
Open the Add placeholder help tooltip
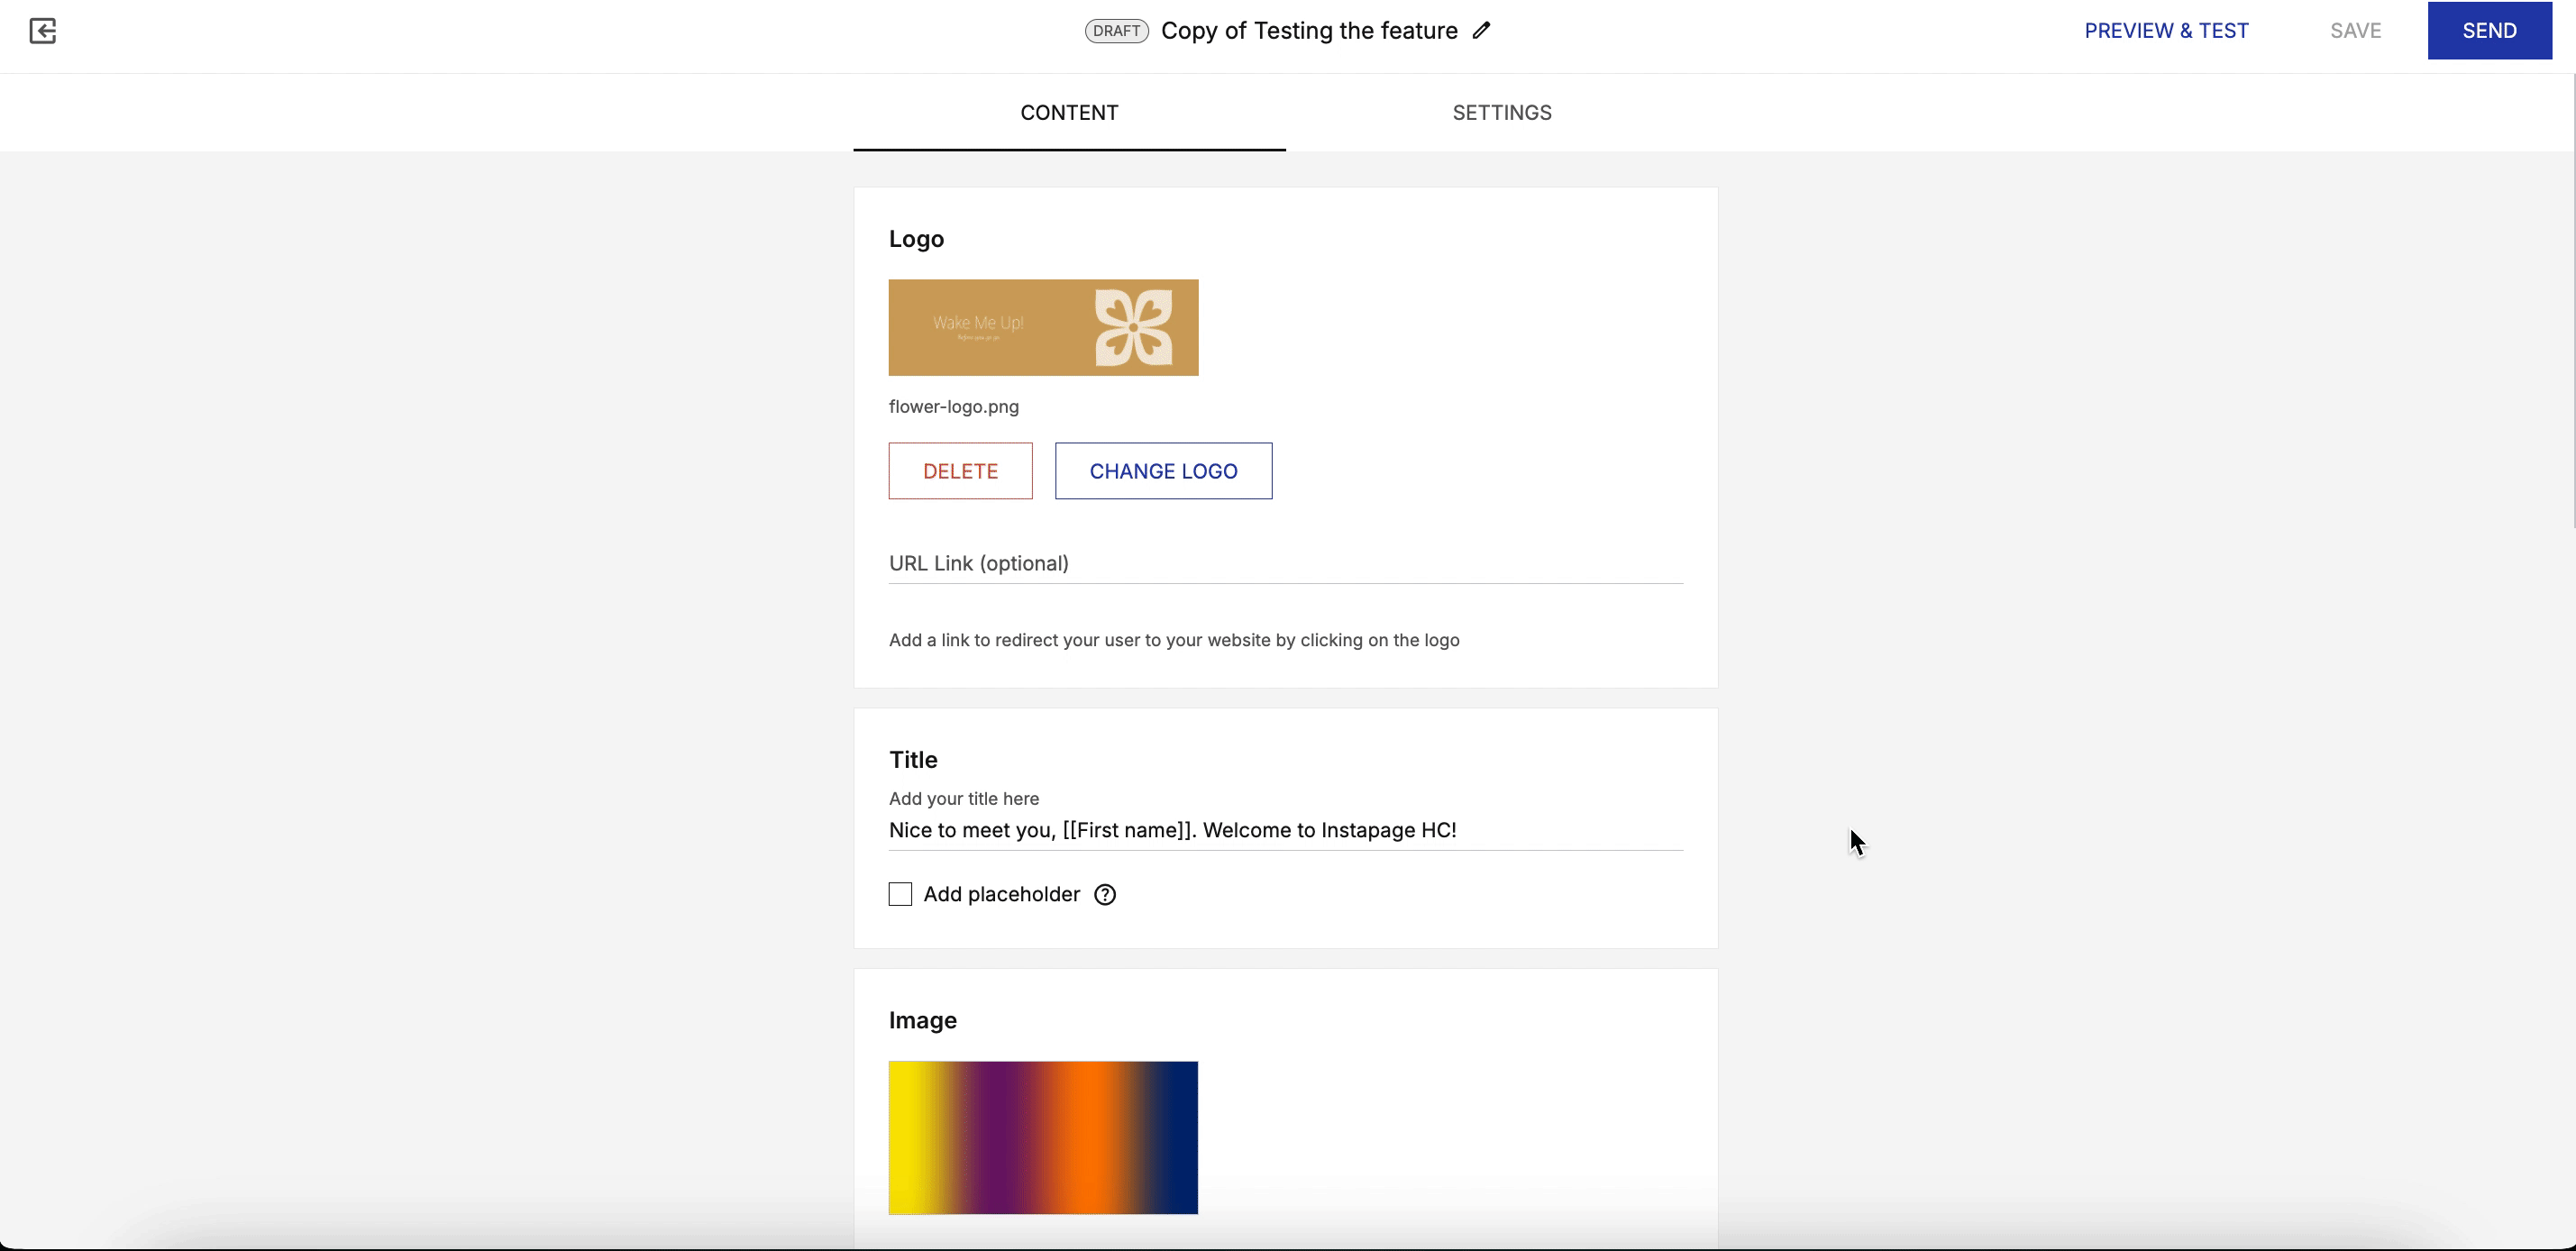tap(1105, 894)
